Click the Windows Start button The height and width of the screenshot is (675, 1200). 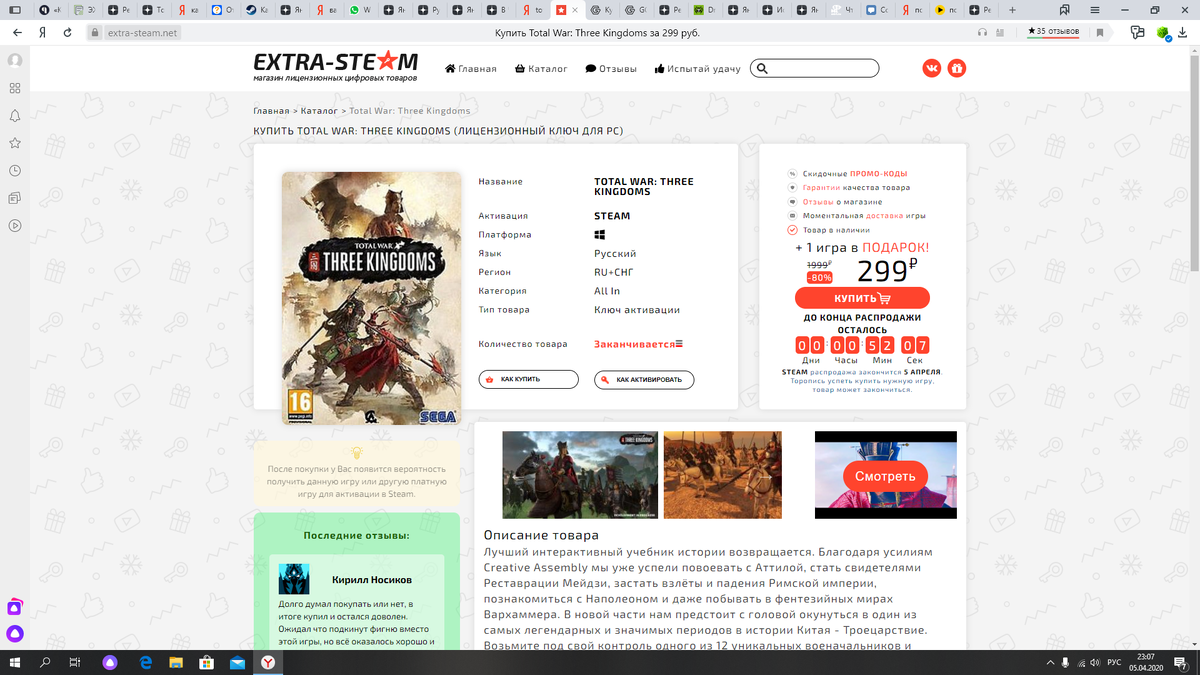point(17,662)
